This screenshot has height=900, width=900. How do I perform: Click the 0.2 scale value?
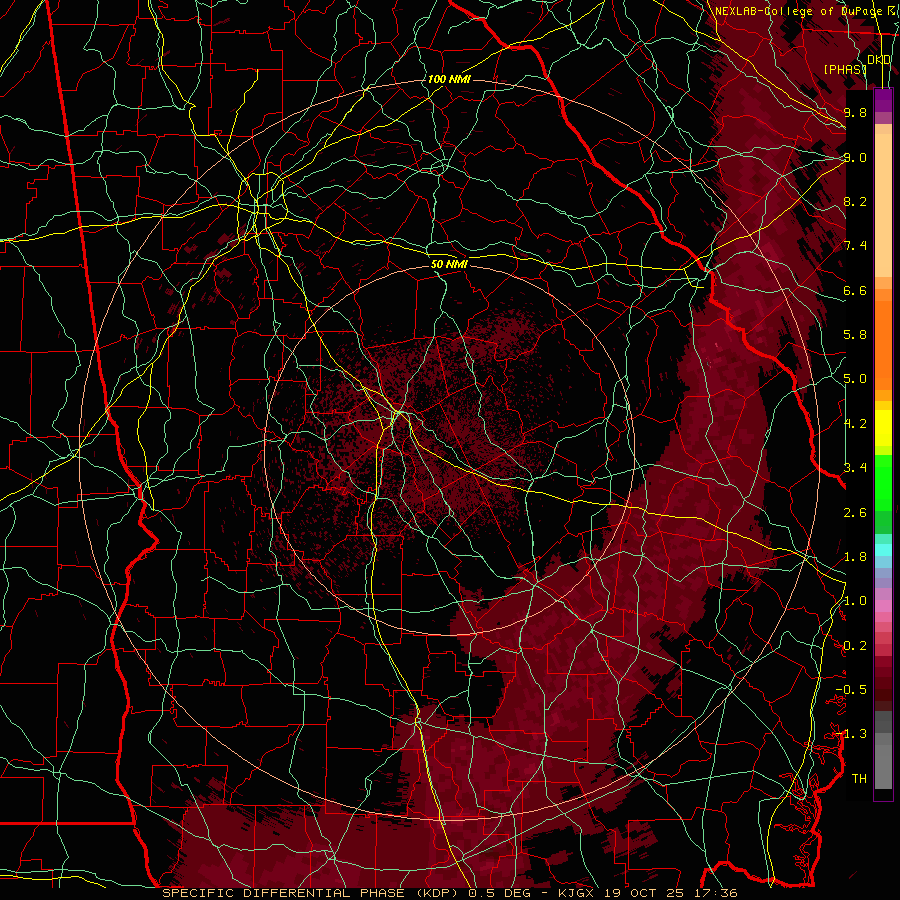click(855, 646)
